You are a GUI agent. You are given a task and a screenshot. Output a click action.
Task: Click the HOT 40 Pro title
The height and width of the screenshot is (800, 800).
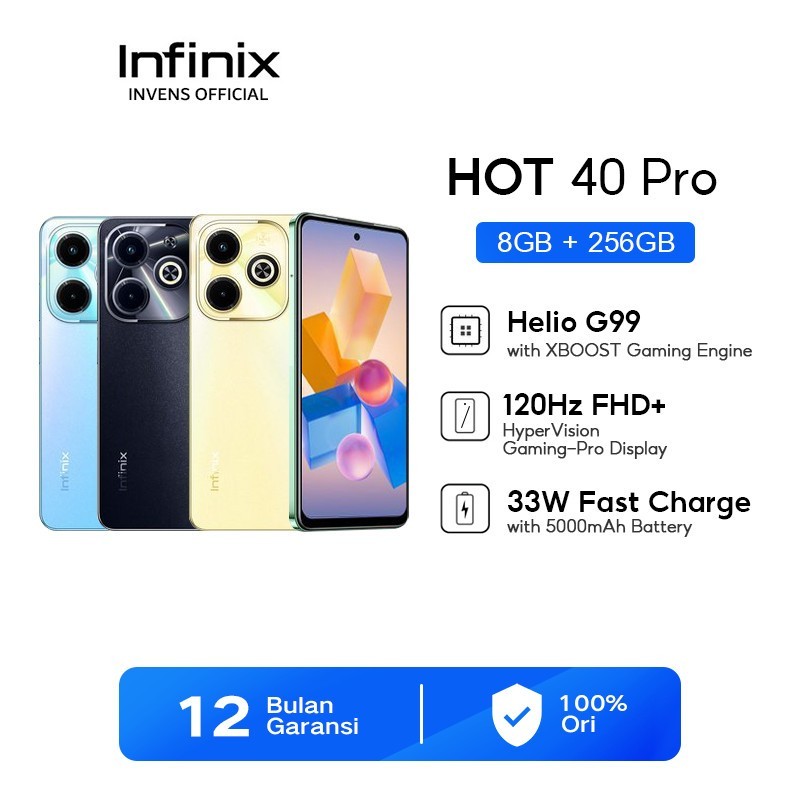pos(582,178)
